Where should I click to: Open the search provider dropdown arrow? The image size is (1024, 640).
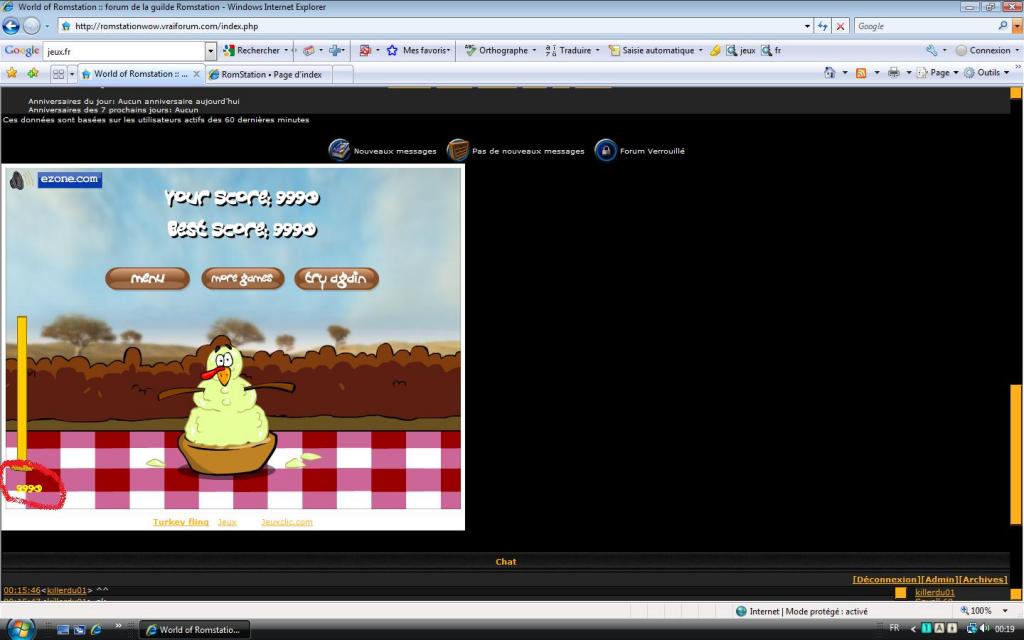1017,26
